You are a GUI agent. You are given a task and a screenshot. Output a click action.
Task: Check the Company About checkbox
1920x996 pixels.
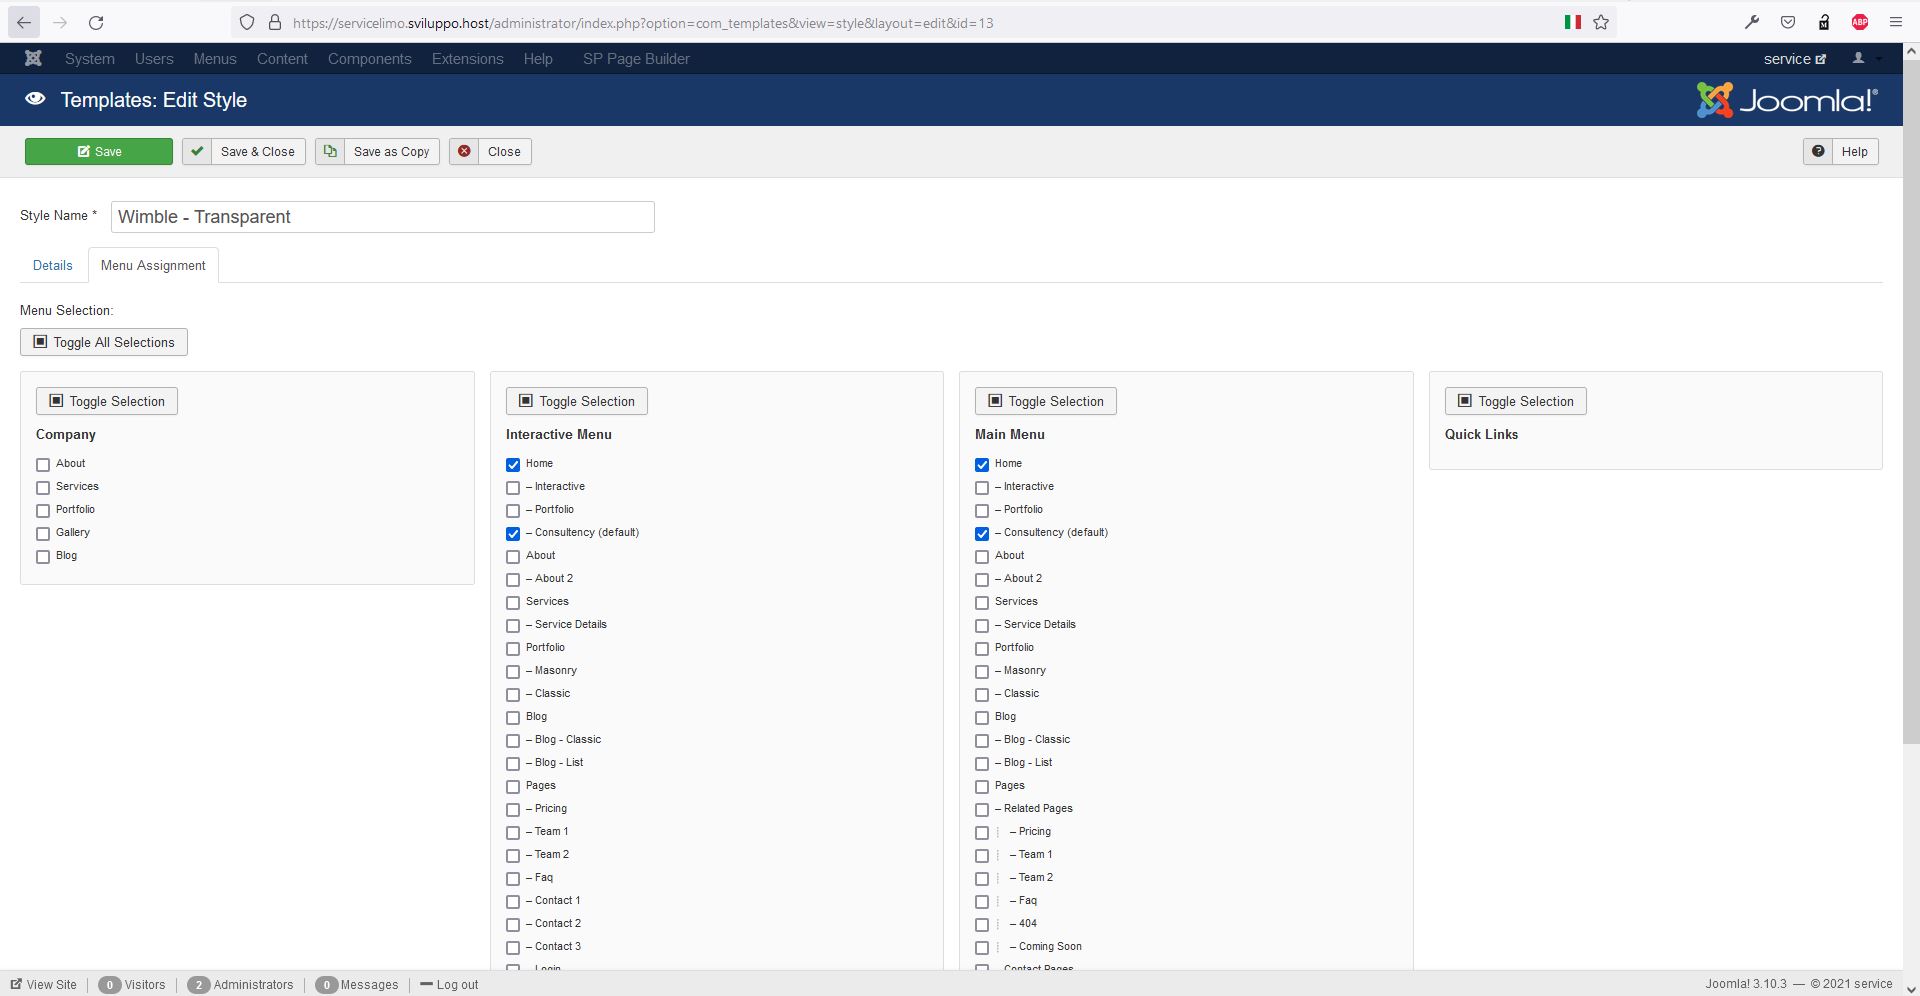43,465
